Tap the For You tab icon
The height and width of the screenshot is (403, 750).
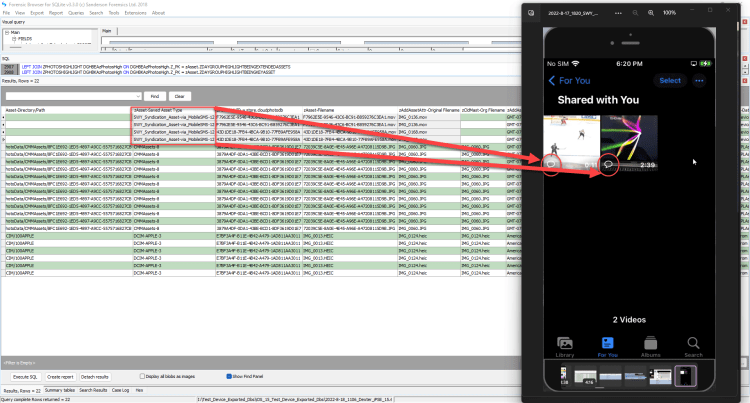tap(608, 343)
